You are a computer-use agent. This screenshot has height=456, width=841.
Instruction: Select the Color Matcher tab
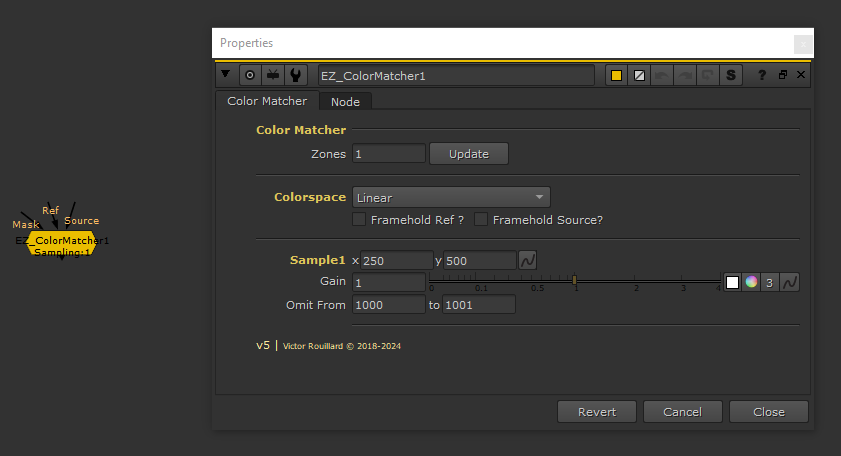tap(267, 101)
